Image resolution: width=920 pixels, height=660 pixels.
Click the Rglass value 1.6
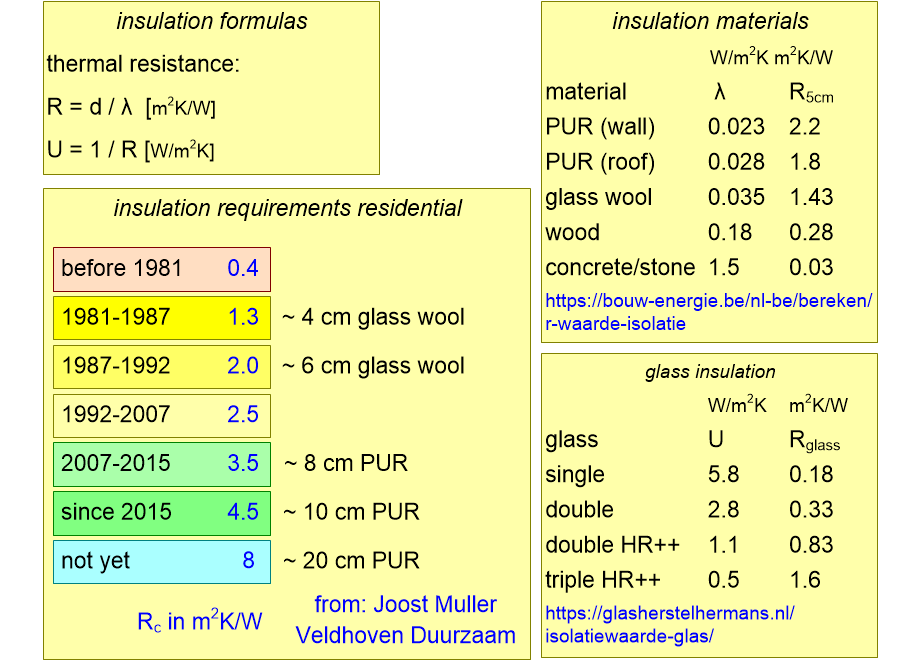pyautogui.click(x=804, y=580)
